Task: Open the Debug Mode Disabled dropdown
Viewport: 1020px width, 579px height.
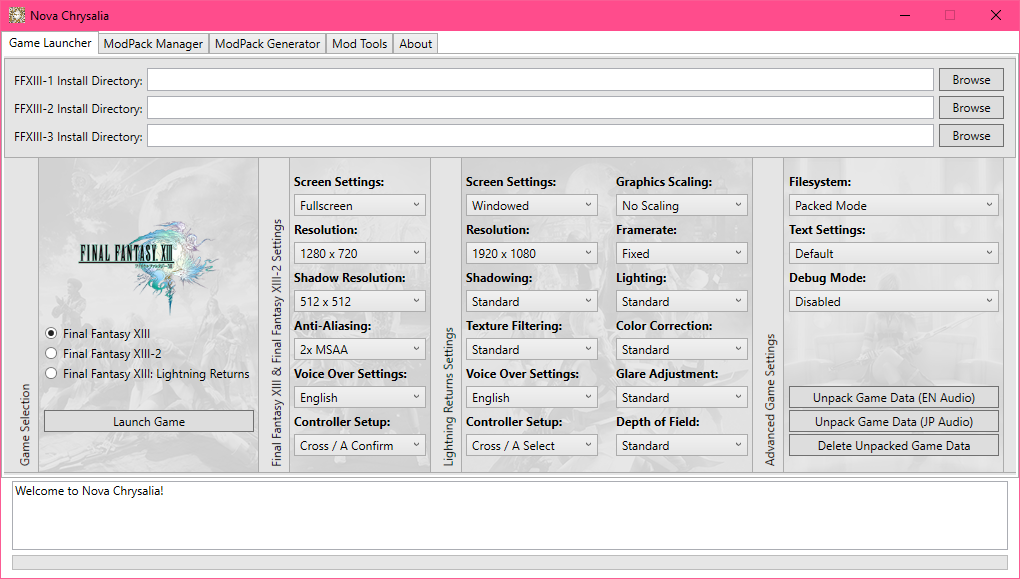Action: [x=894, y=301]
